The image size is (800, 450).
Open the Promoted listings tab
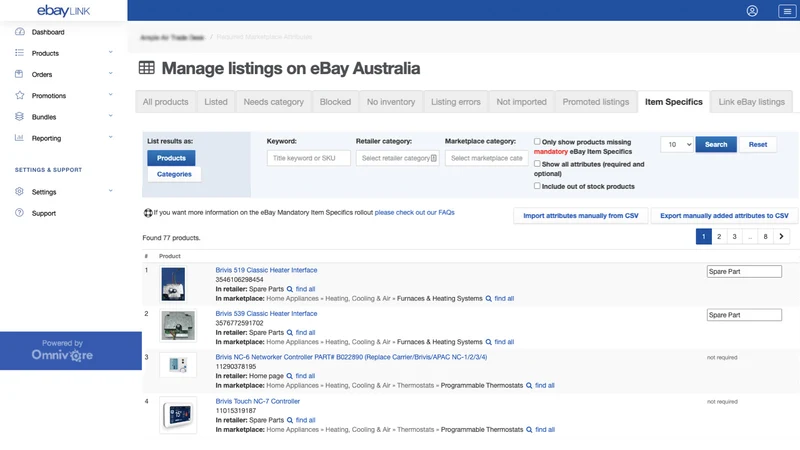[x=596, y=102]
